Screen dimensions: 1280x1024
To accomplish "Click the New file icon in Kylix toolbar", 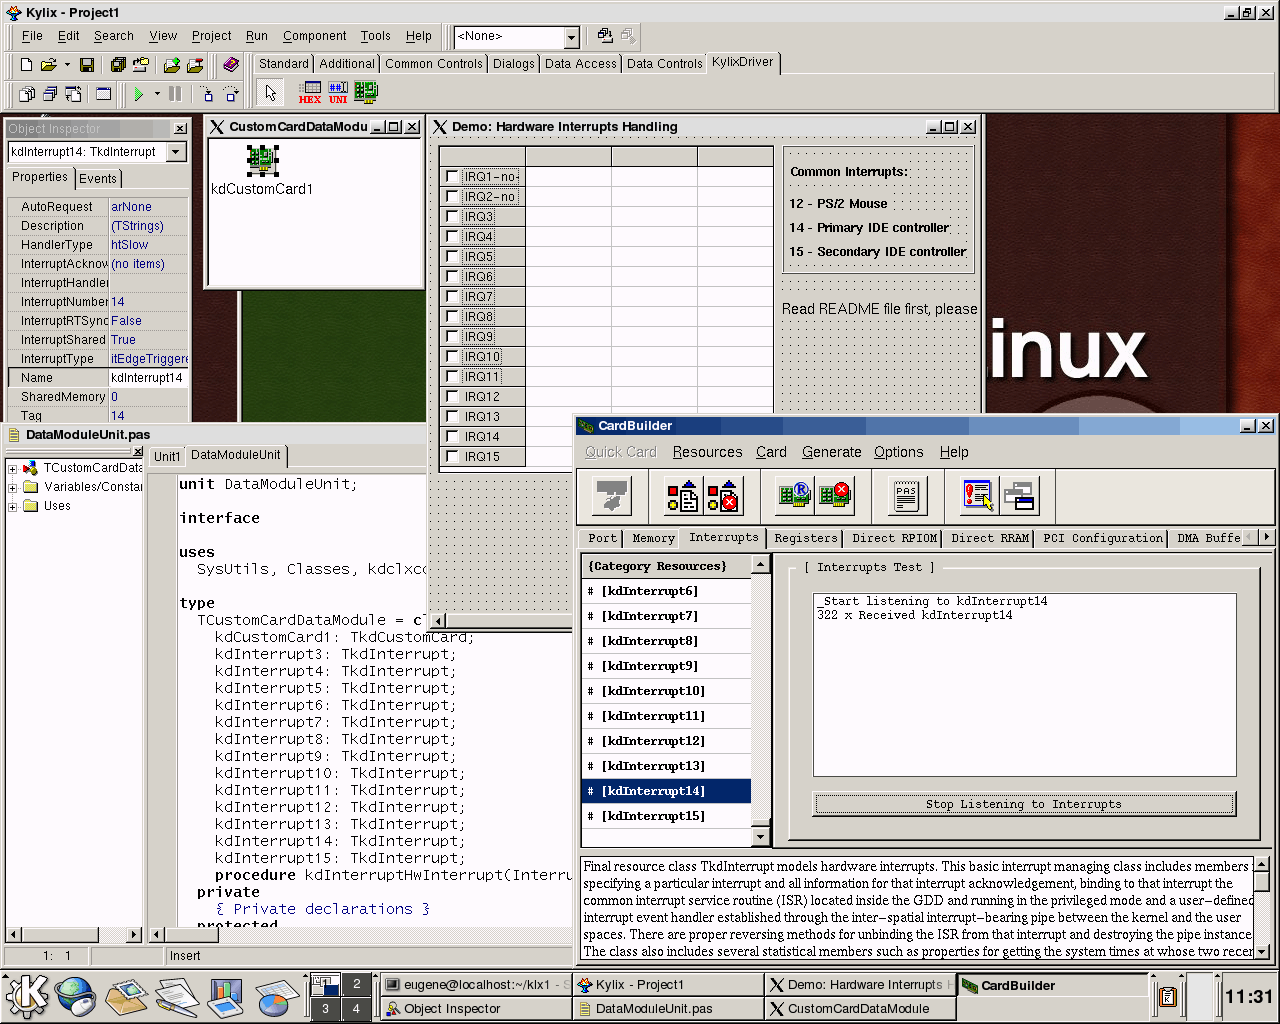I will (x=26, y=65).
